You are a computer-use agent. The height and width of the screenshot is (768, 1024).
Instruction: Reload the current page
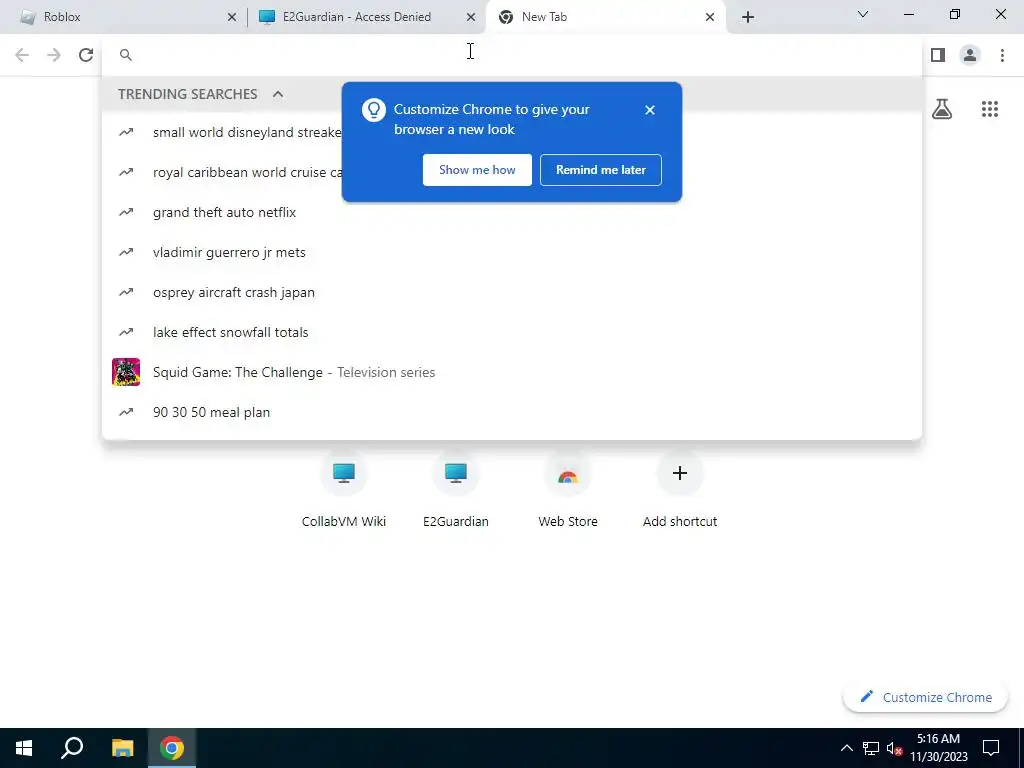(86, 56)
